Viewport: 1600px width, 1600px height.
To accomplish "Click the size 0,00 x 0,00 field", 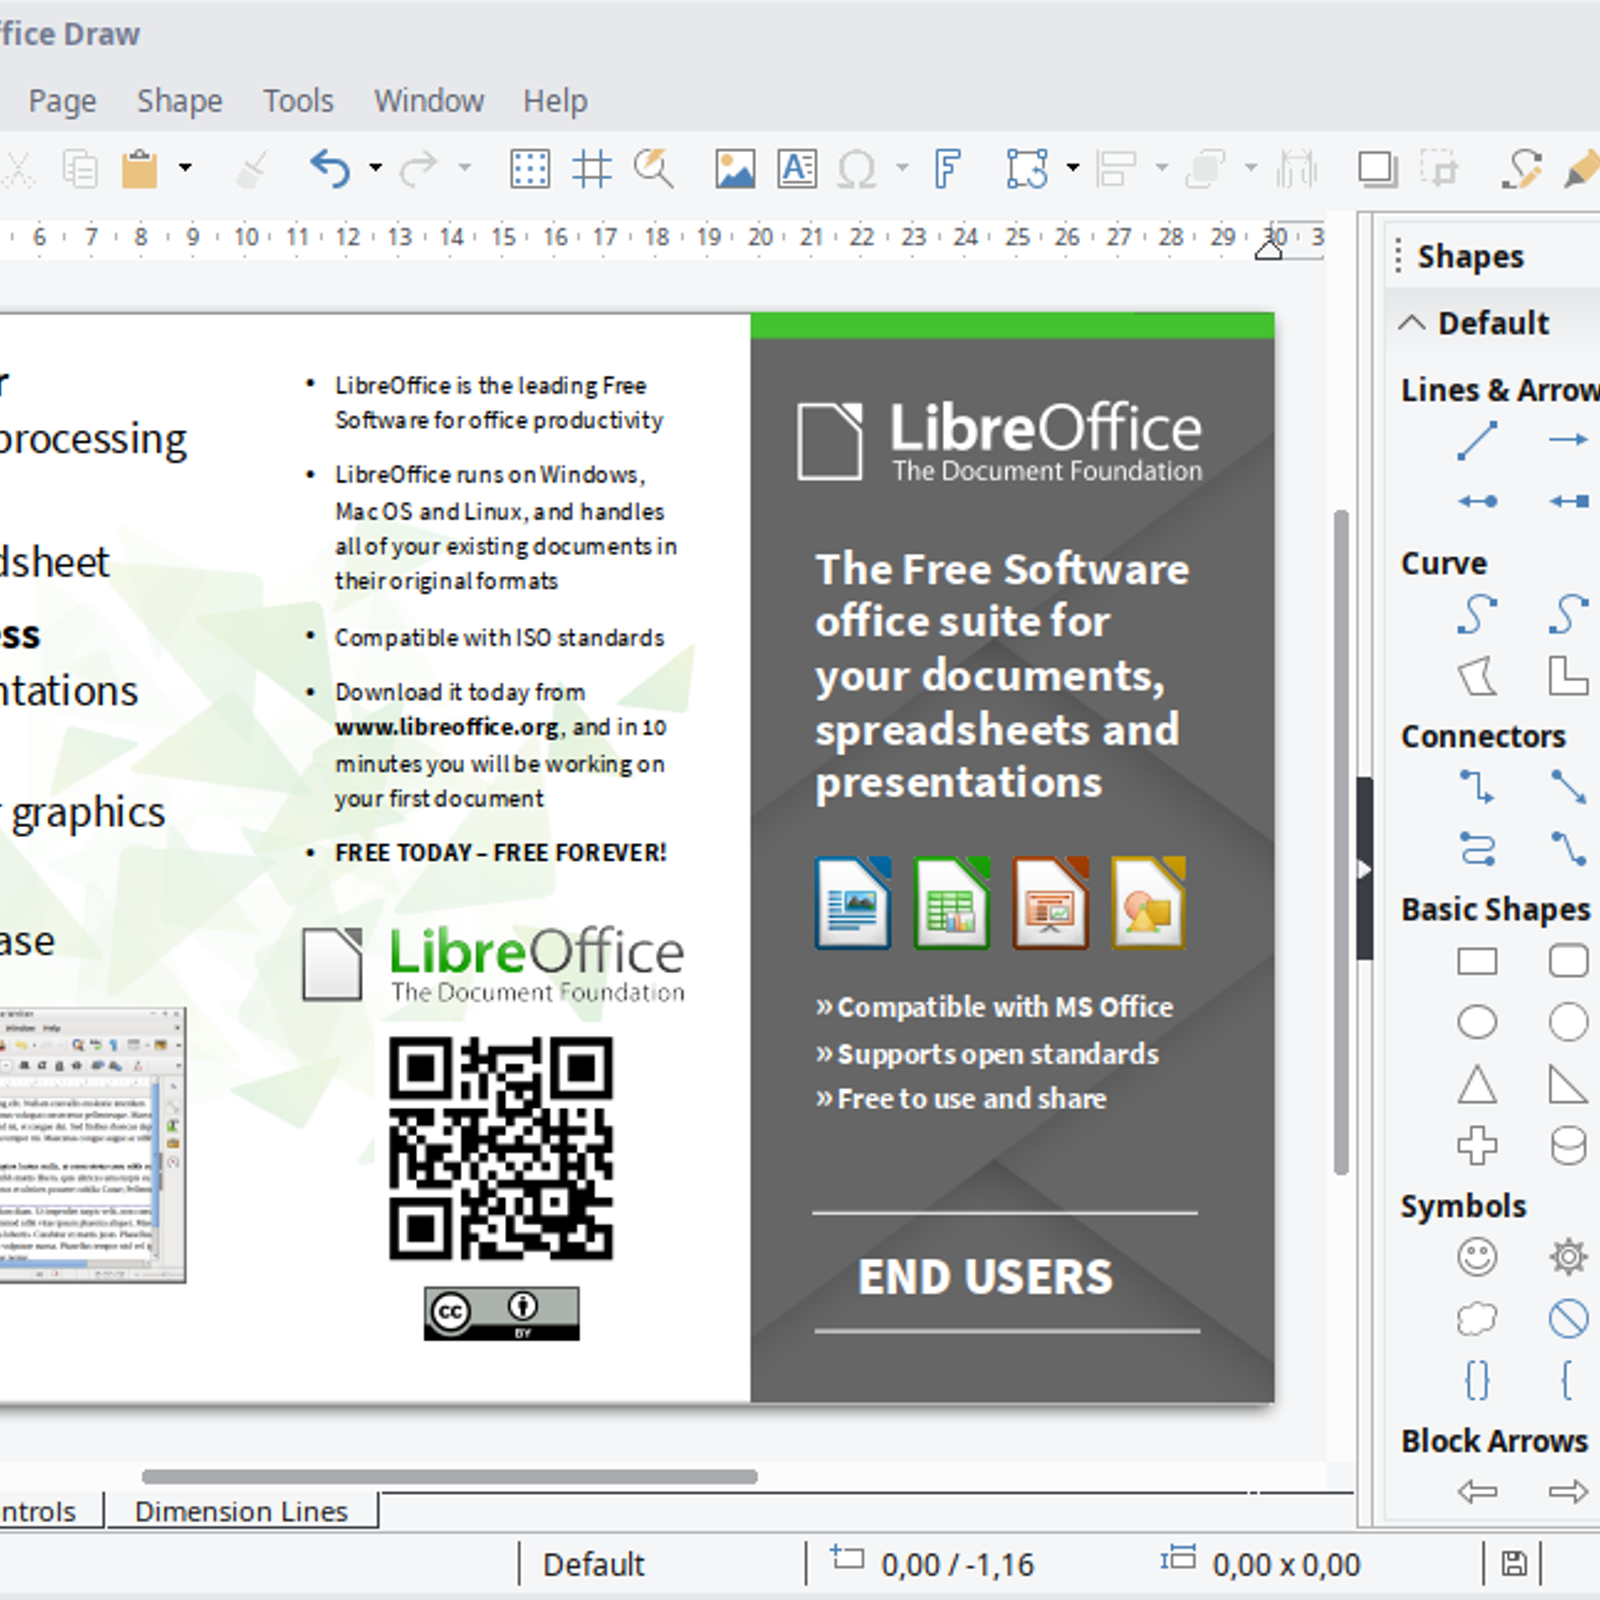I will coord(1262,1564).
